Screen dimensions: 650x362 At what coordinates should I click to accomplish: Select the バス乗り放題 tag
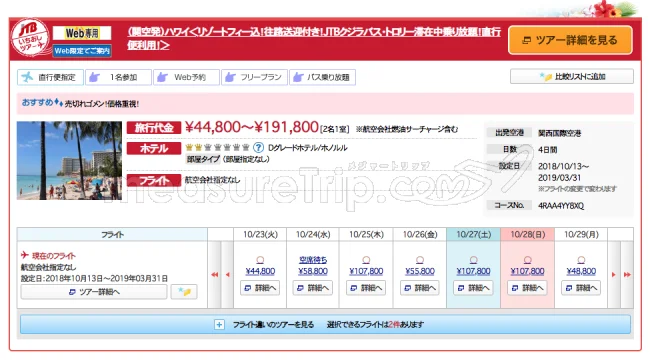click(x=323, y=77)
